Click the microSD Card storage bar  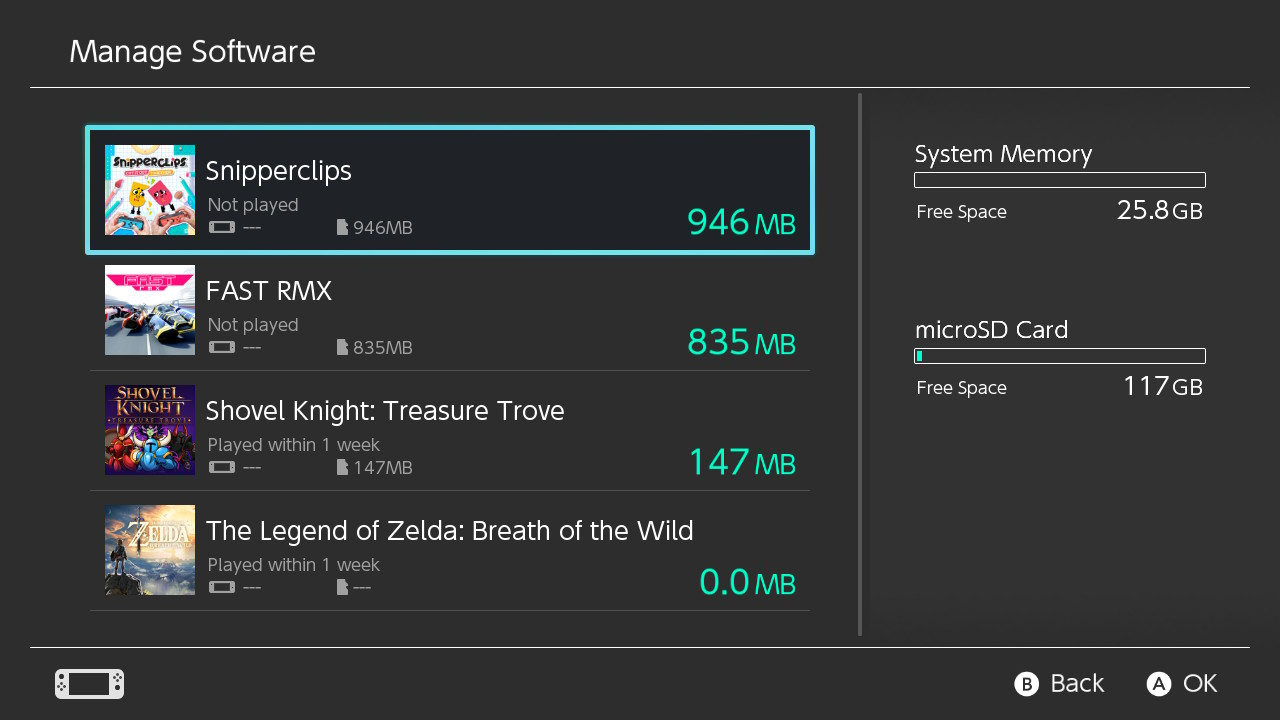coord(1059,355)
